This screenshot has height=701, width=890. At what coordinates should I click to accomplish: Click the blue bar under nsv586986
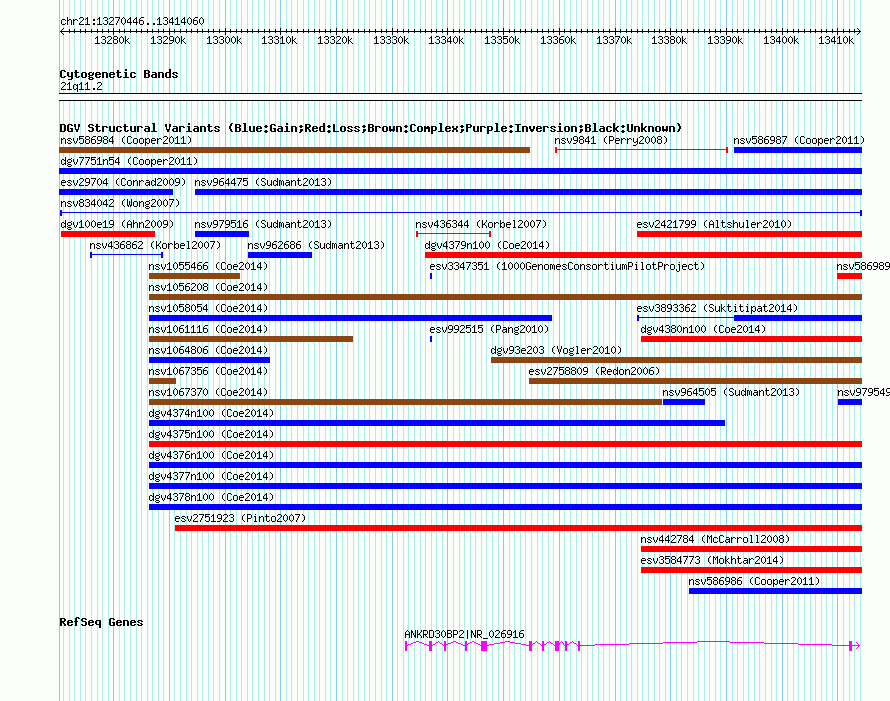(775, 591)
